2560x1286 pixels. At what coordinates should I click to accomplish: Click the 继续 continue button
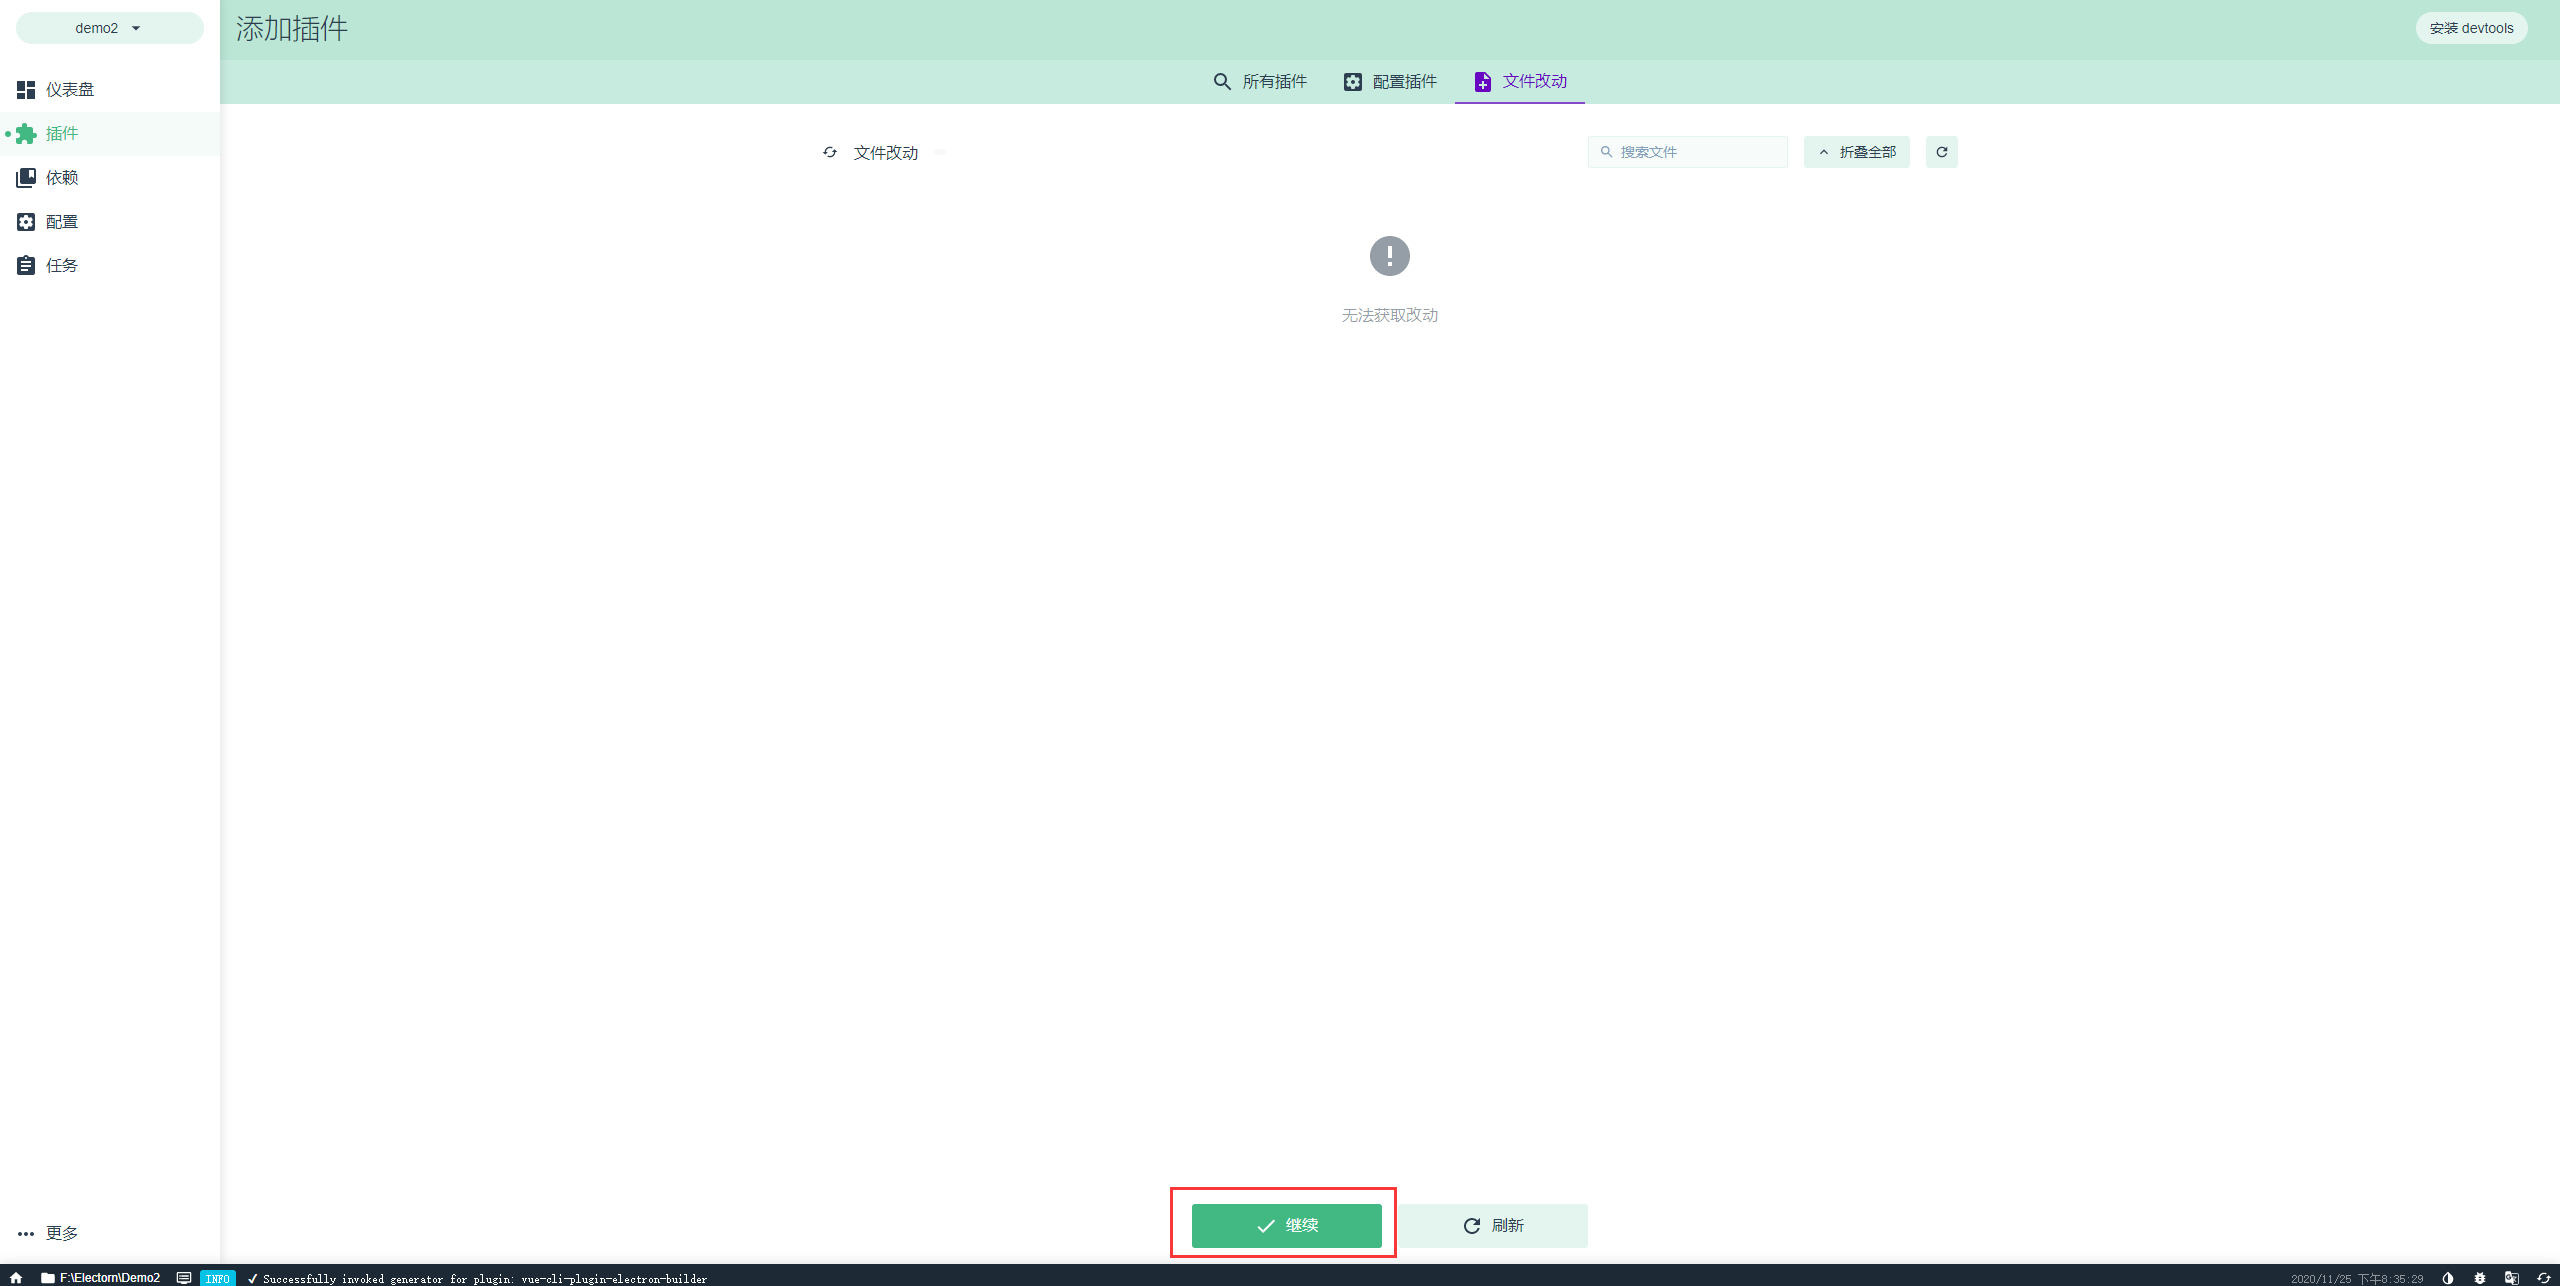(x=1286, y=1225)
